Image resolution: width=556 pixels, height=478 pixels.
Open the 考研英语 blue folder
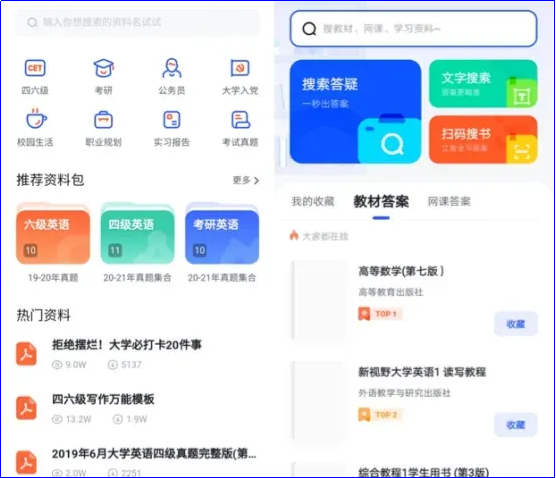tap(222, 234)
